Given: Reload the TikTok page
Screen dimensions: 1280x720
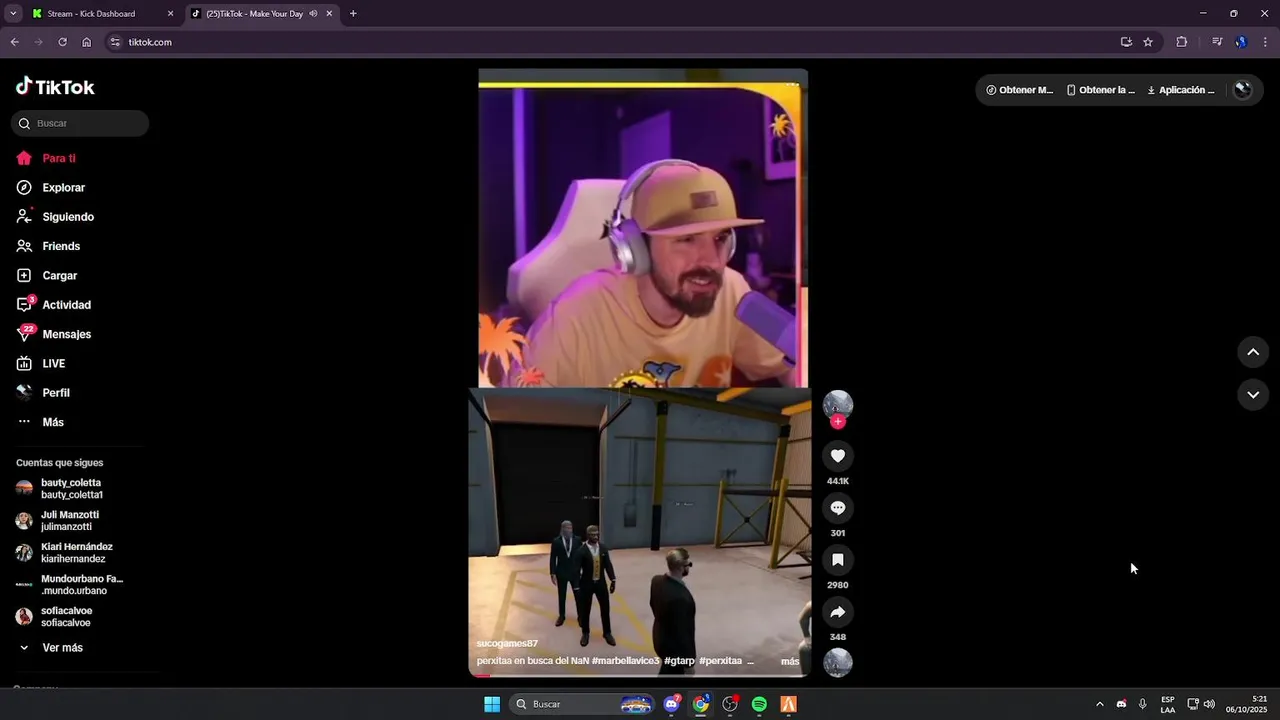Looking at the screenshot, I should (x=62, y=42).
